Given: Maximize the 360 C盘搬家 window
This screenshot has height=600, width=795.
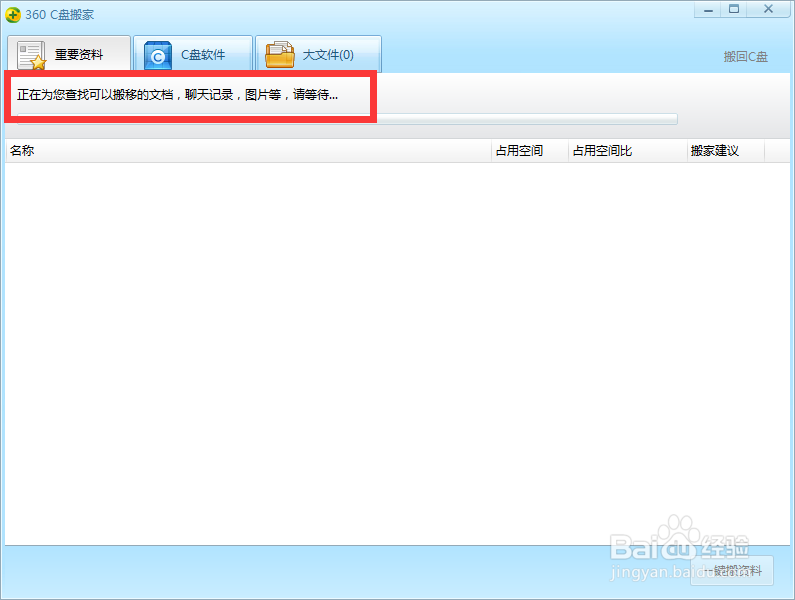Looking at the screenshot, I should click(x=734, y=10).
